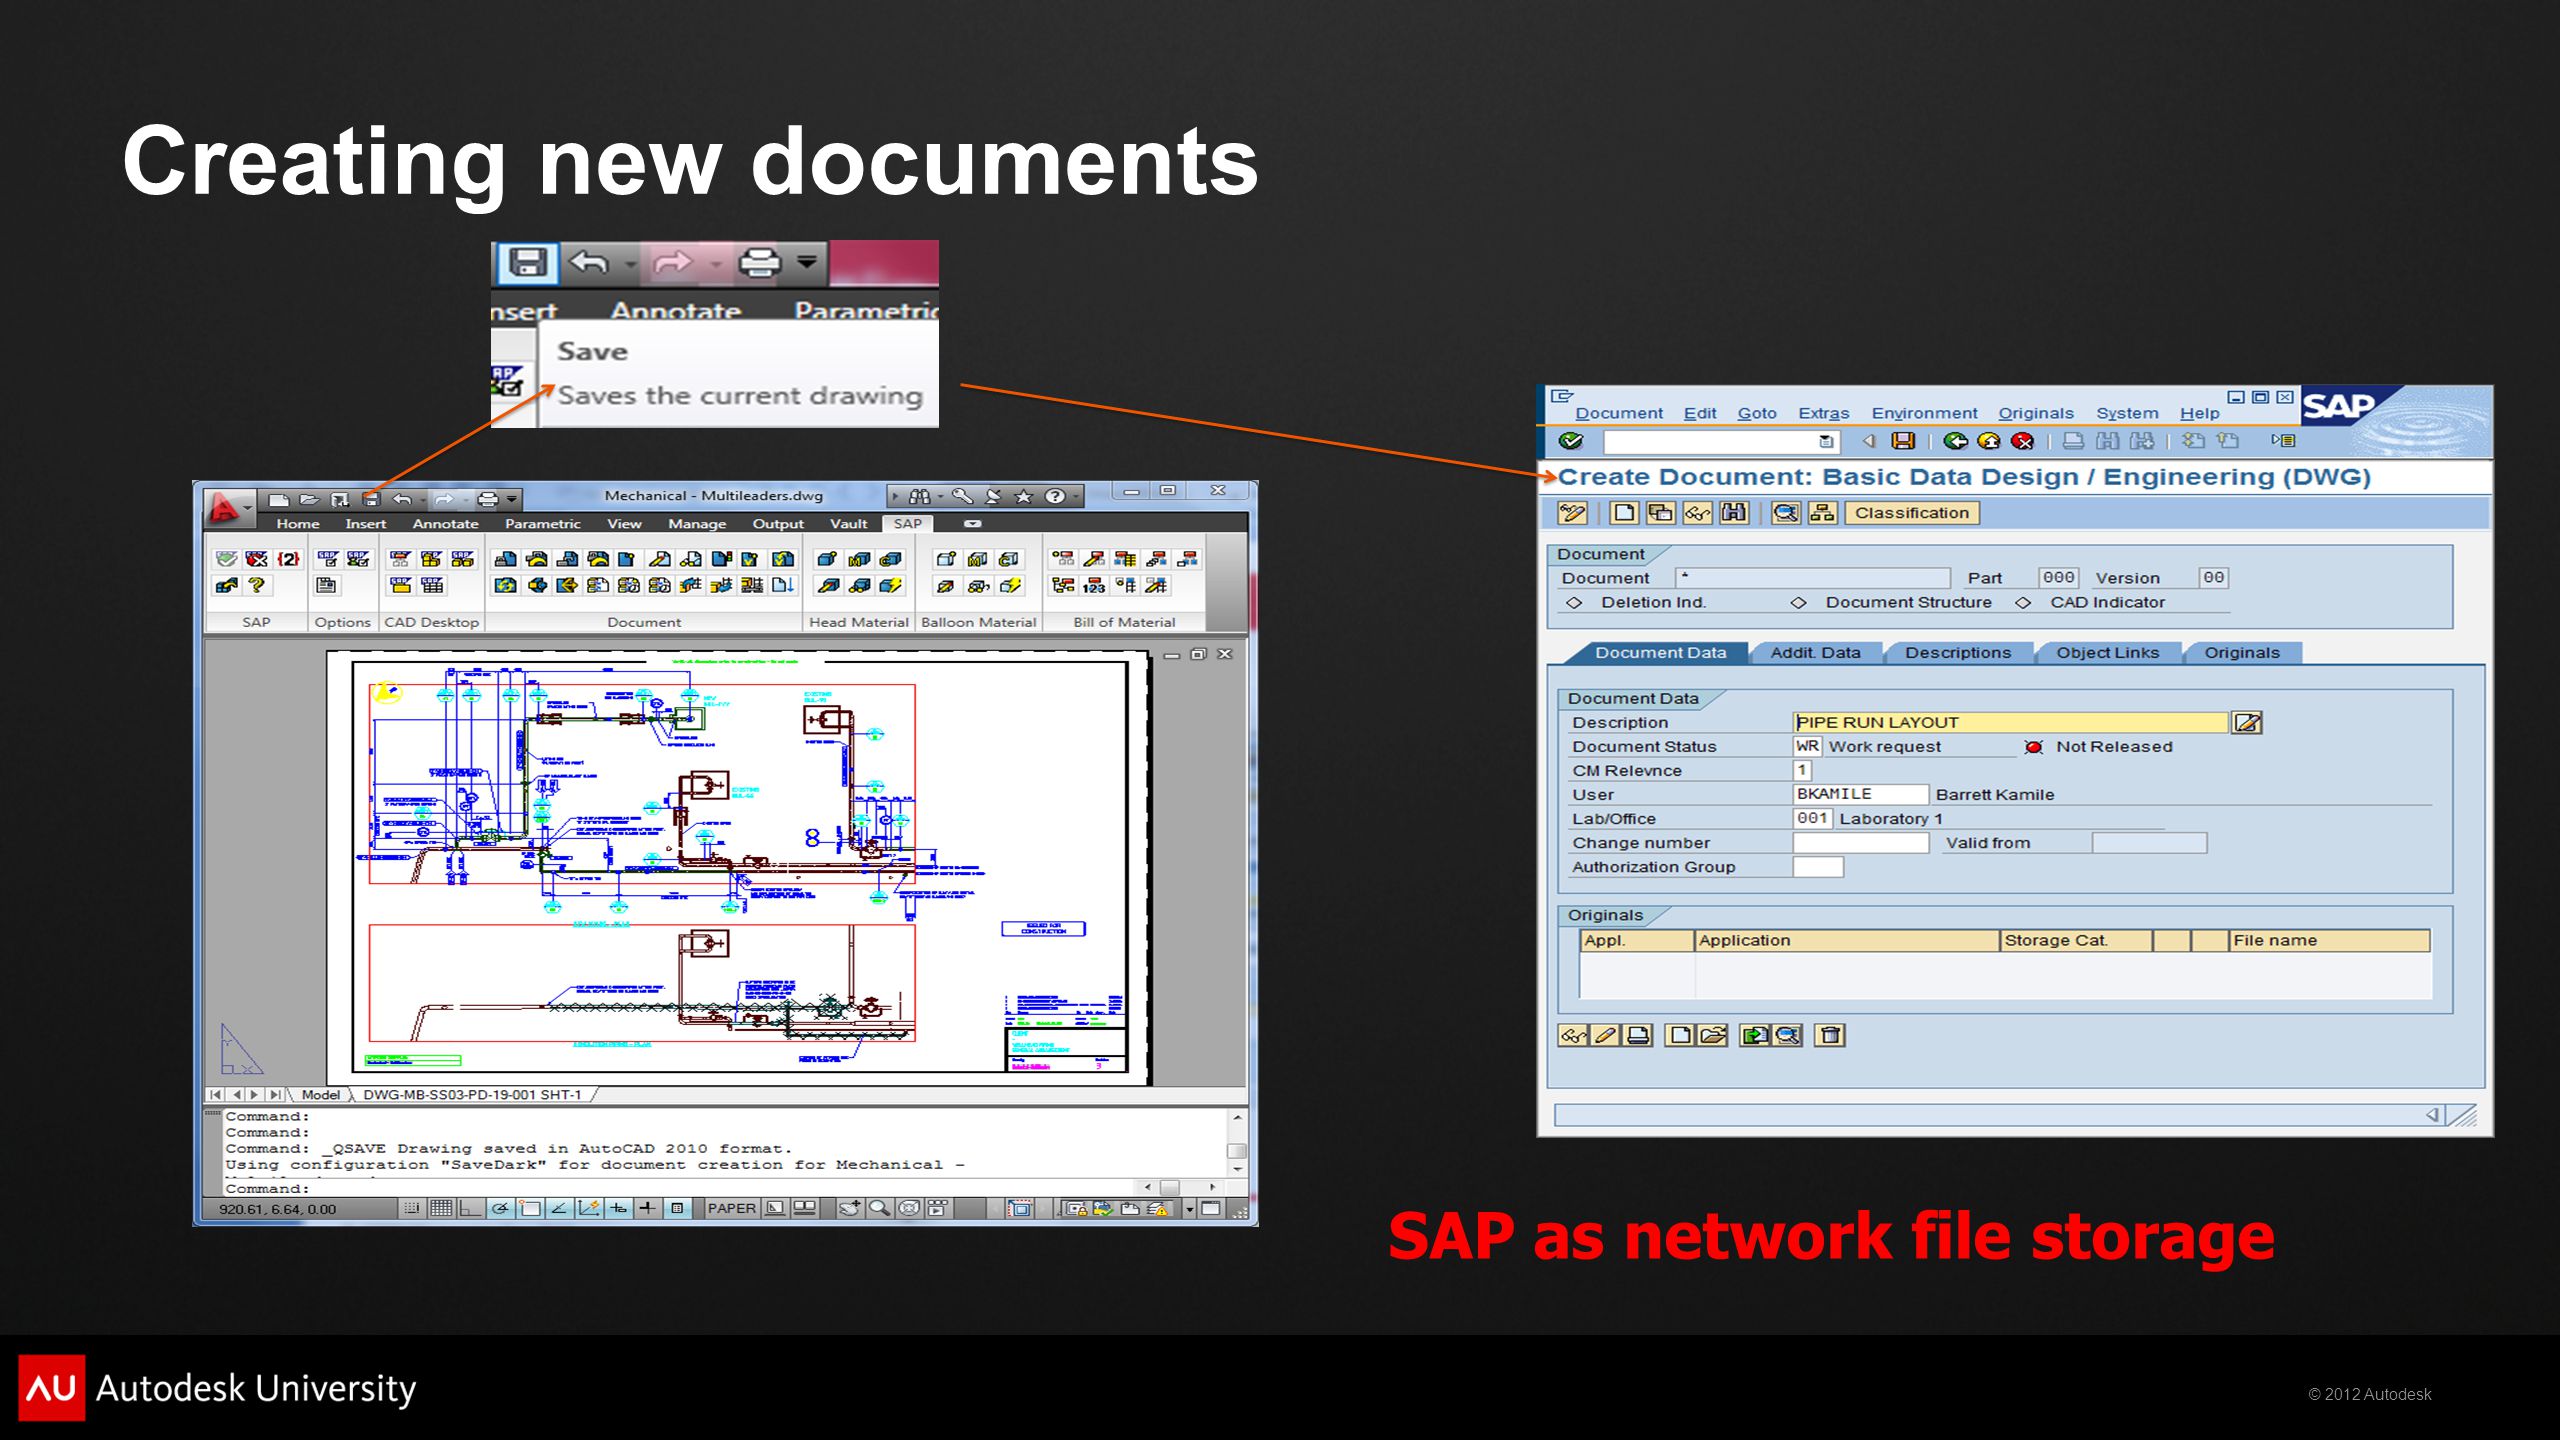
Task: Click the Classification button in SAP
Action: (1912, 513)
